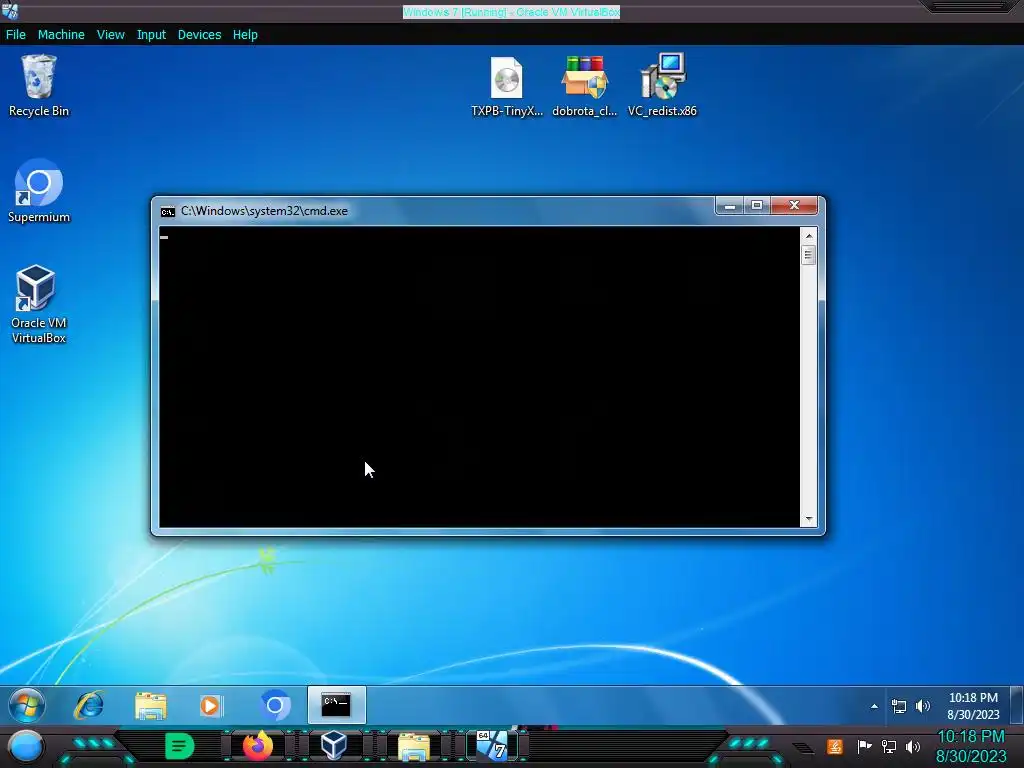Open the Devices menu
The width and height of the screenshot is (1024, 768).
[x=199, y=35]
